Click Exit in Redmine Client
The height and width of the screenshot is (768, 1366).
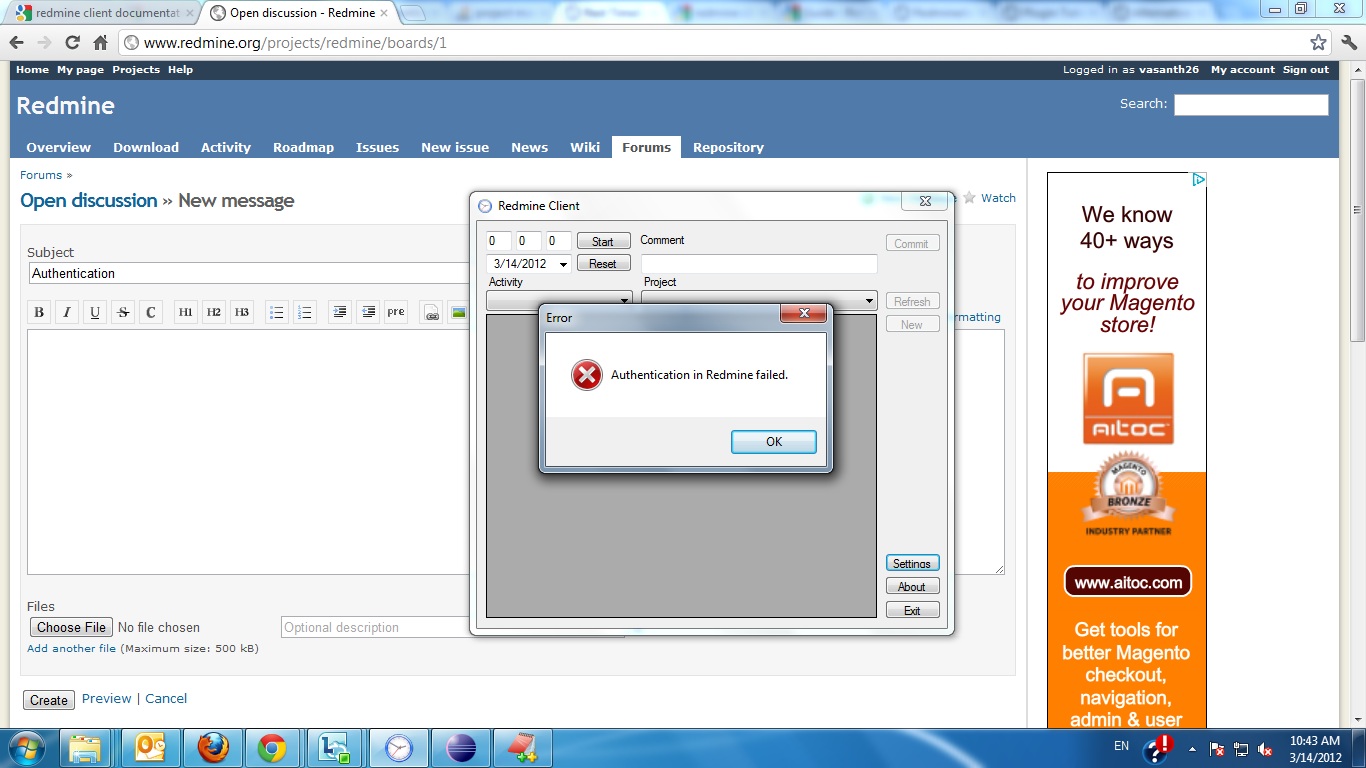pos(912,610)
